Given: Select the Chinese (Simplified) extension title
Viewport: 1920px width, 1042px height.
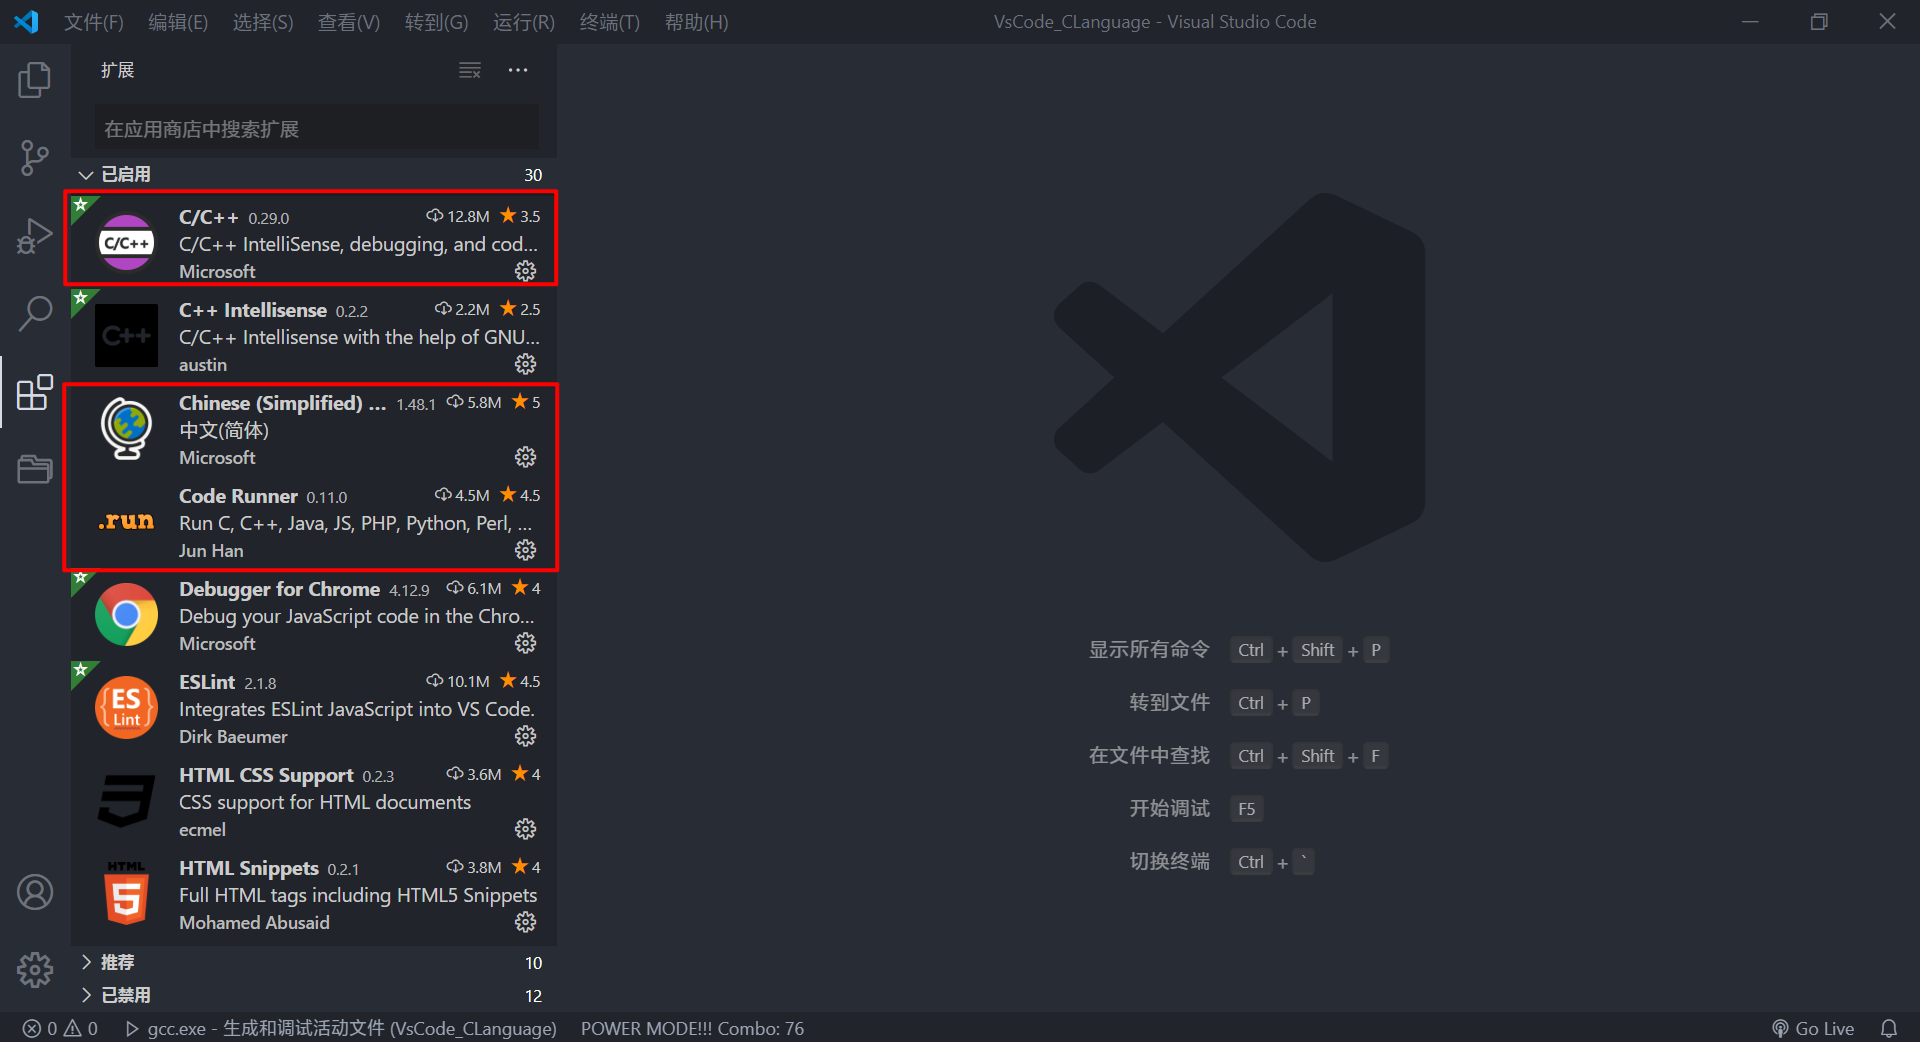Looking at the screenshot, I should [282, 403].
